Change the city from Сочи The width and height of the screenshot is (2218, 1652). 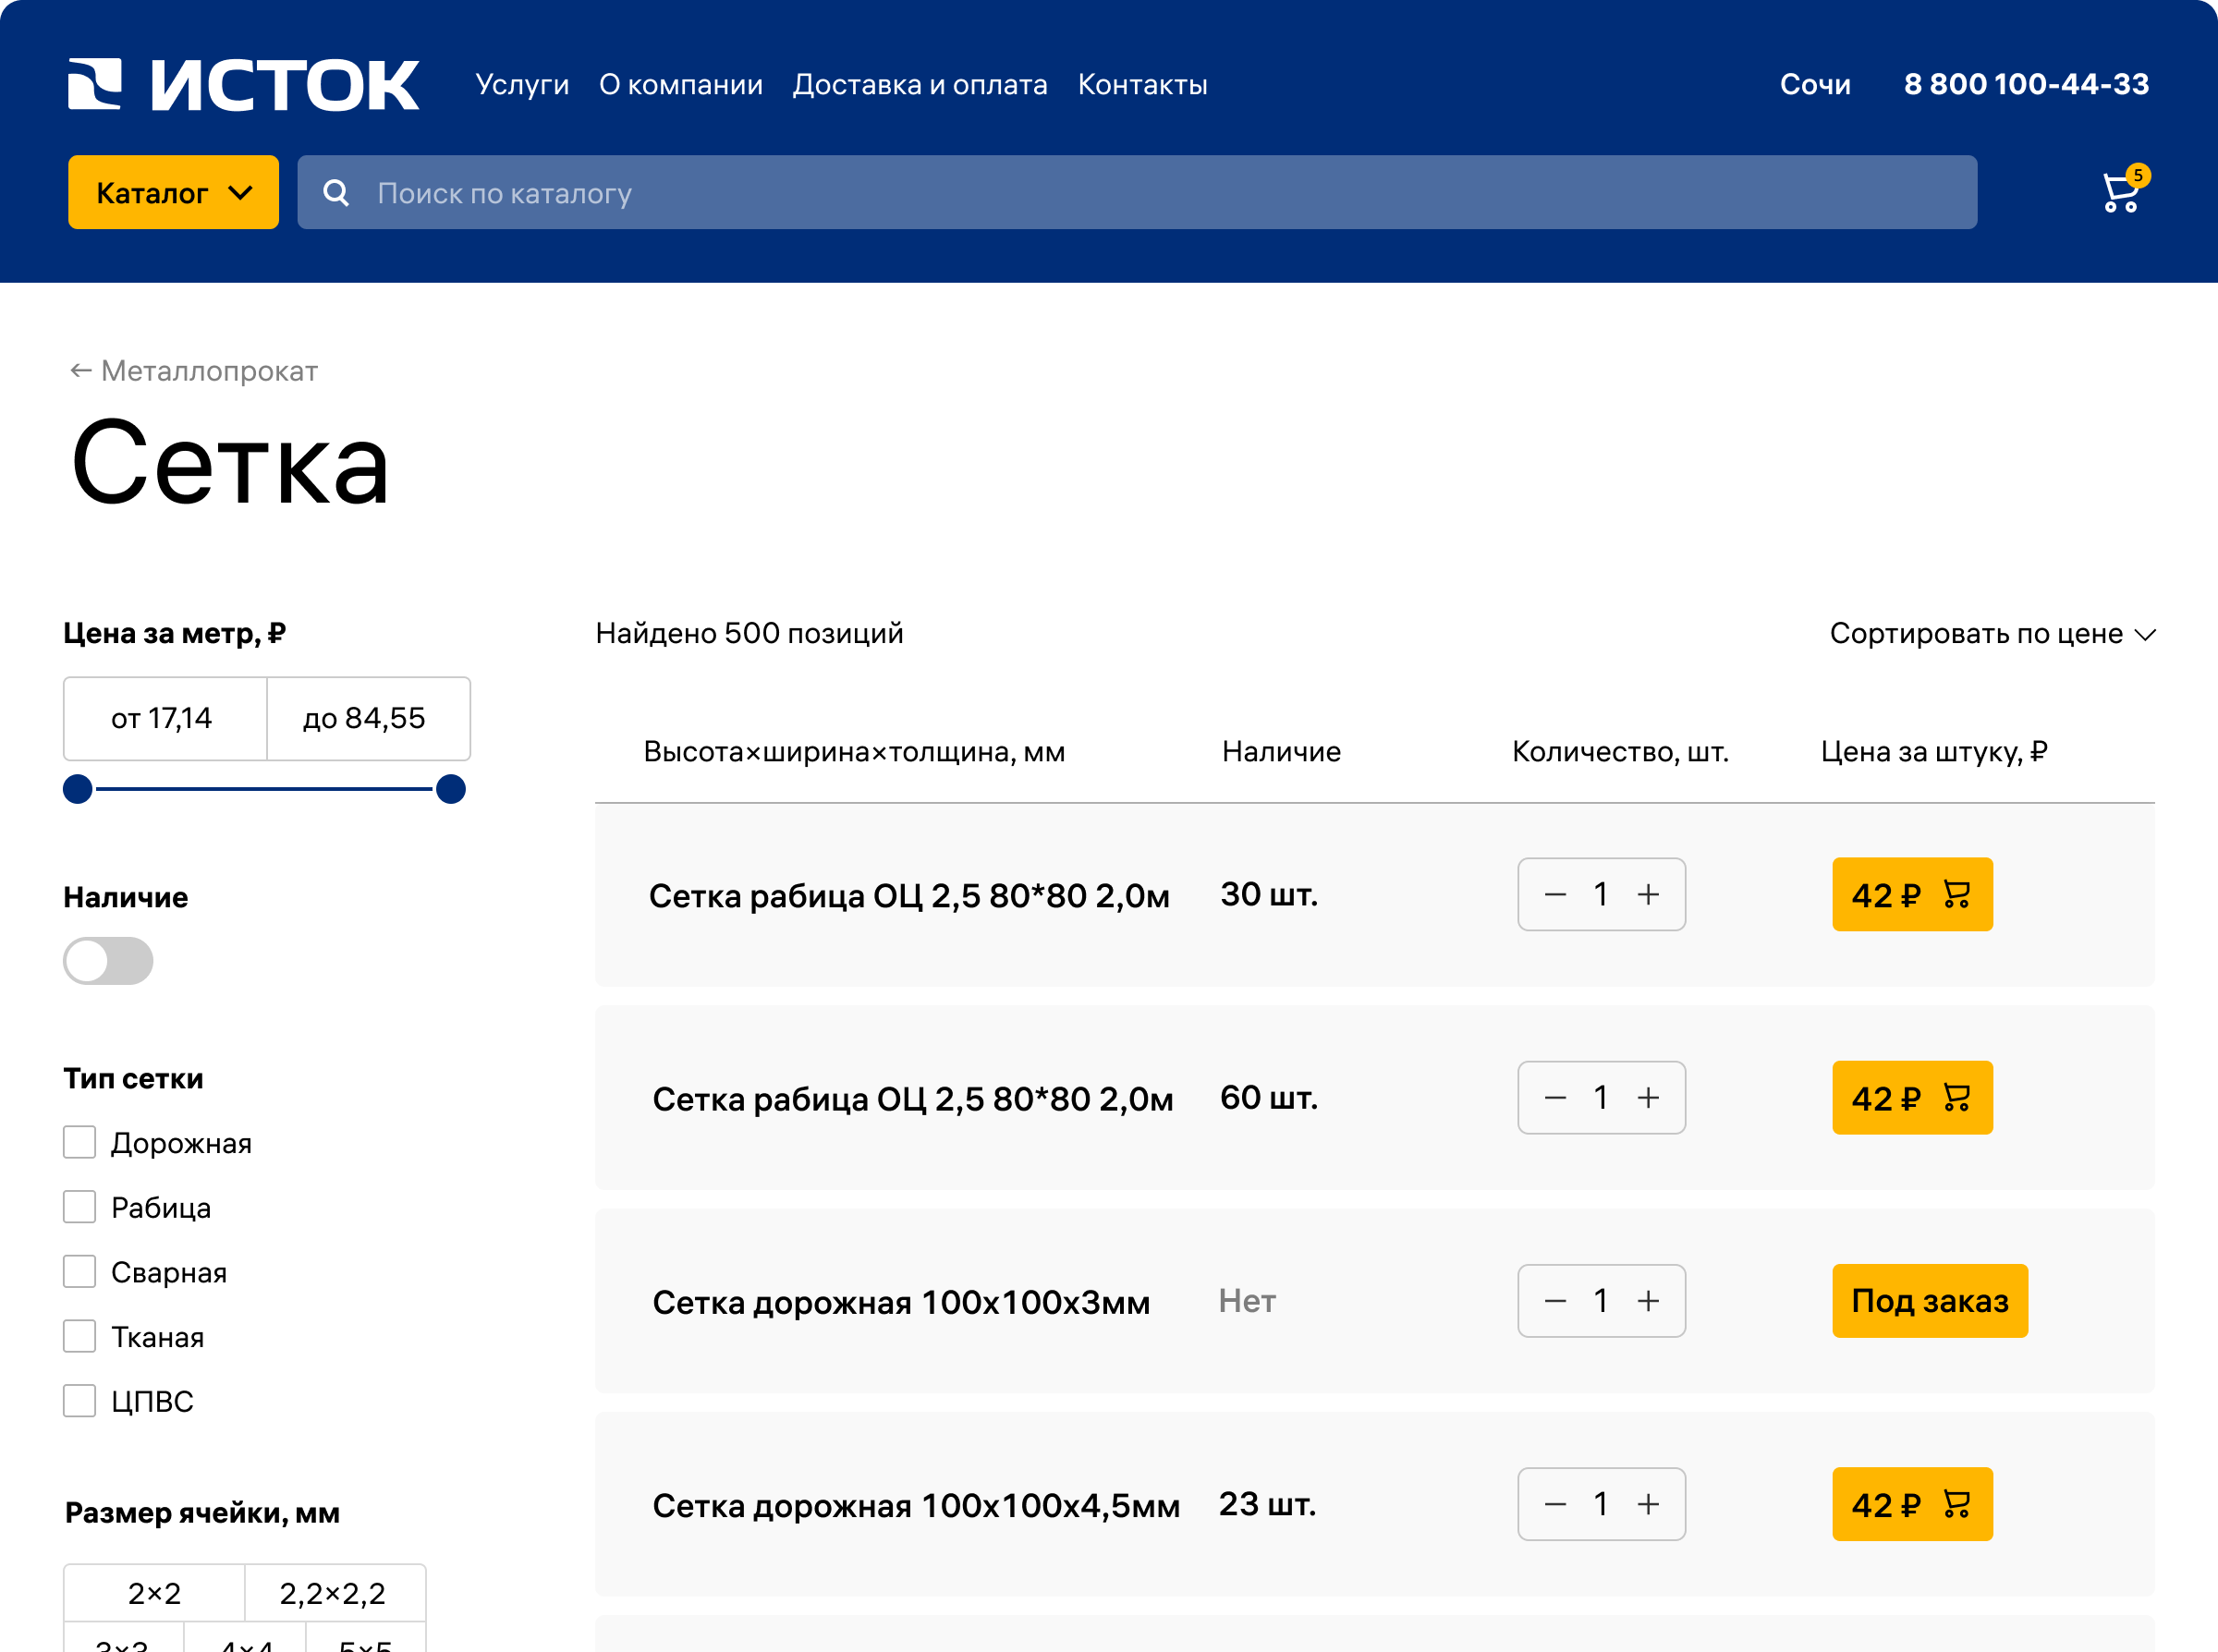pyautogui.click(x=1814, y=85)
